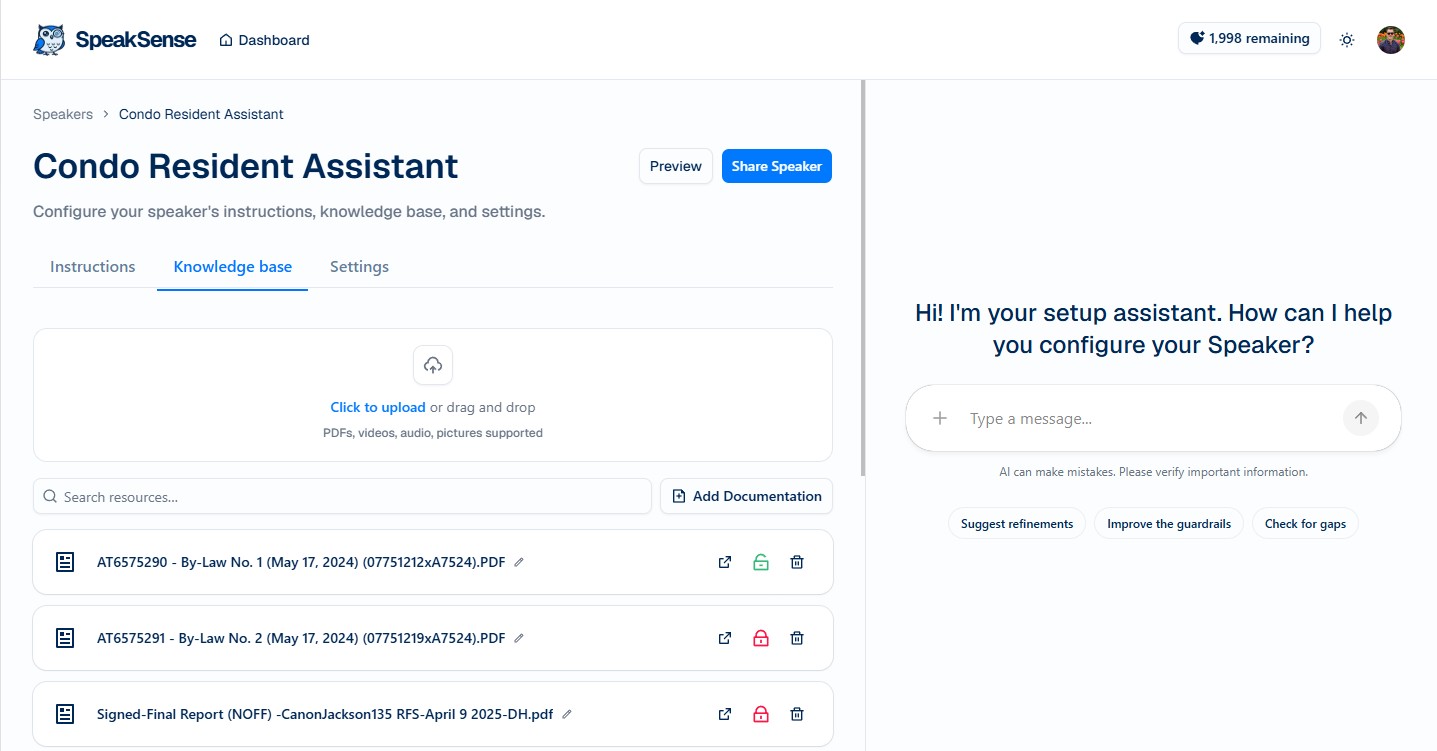
Task: Click the document icon for Signed-Final Report
Action: pyautogui.click(x=65, y=714)
